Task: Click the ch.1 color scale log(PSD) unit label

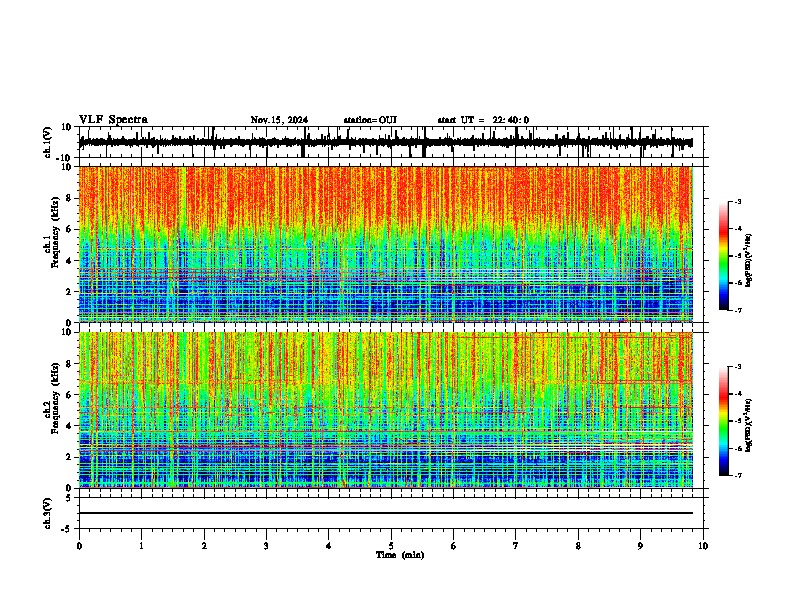Action: [749, 260]
